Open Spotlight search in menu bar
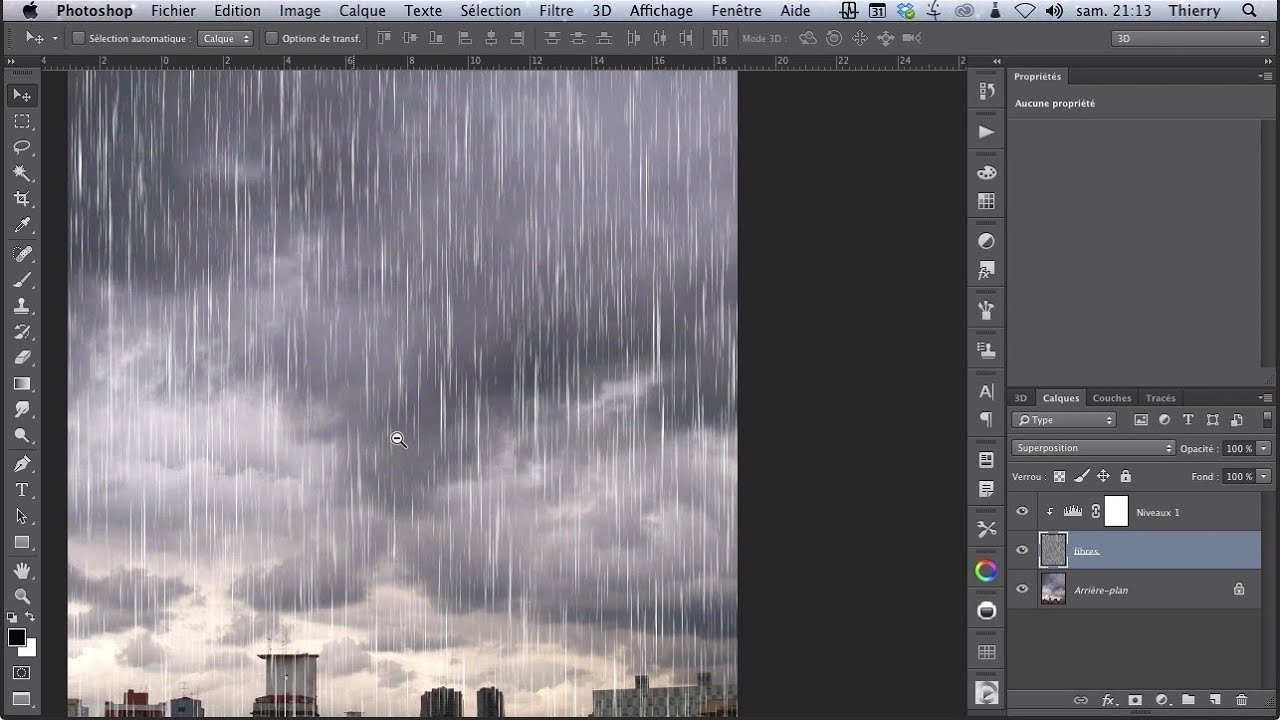1280x720 pixels. tap(1249, 11)
